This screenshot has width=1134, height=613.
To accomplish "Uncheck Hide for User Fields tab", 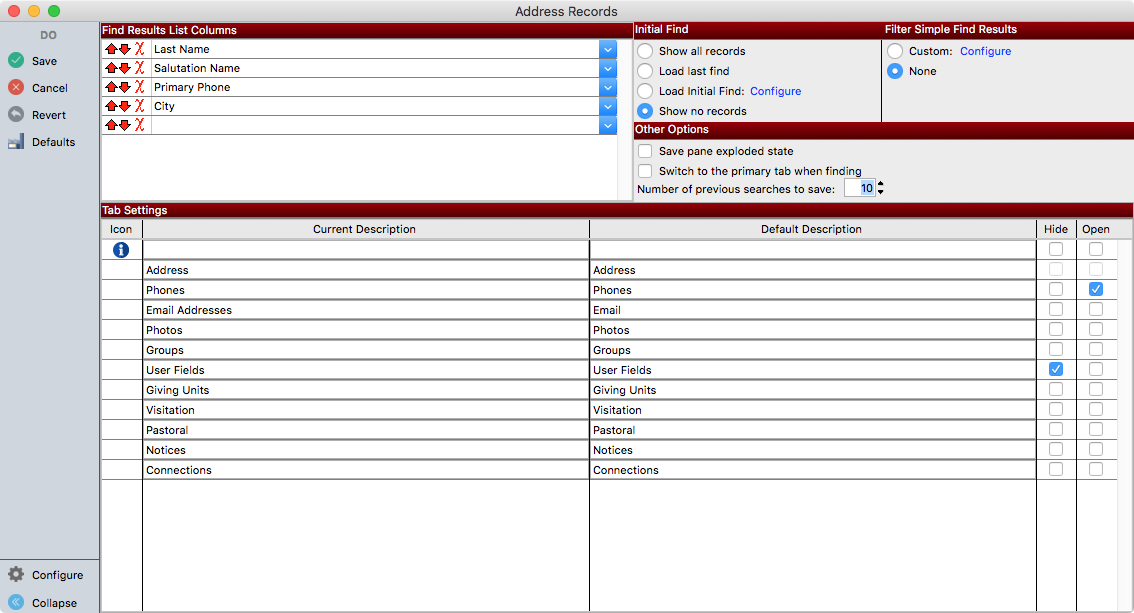I will click(x=1056, y=370).
